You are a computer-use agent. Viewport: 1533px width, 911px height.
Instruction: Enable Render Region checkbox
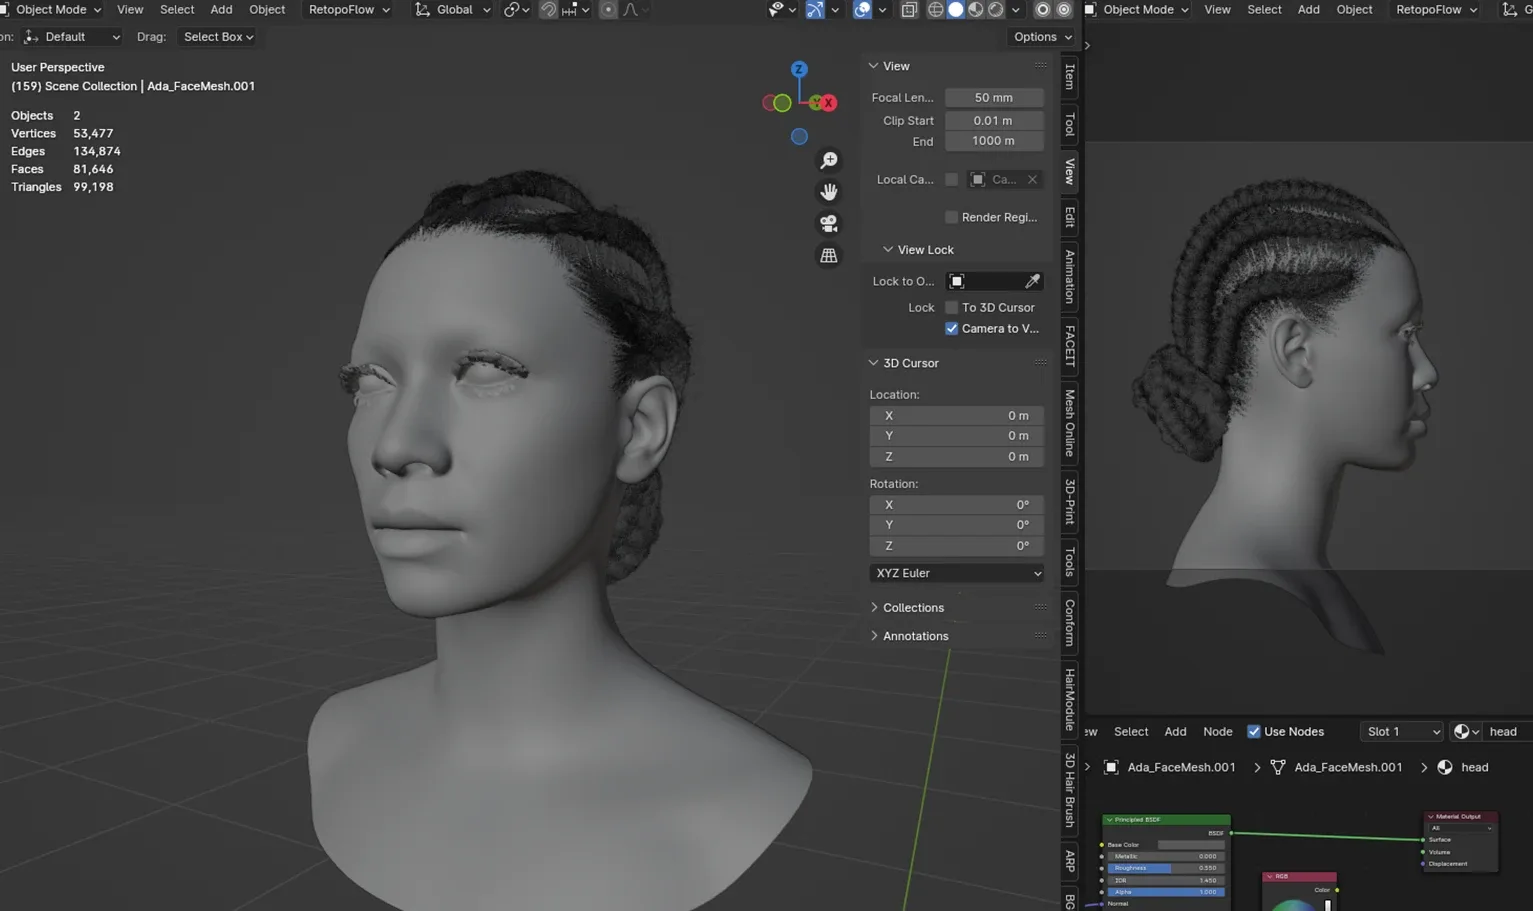pyautogui.click(x=952, y=217)
